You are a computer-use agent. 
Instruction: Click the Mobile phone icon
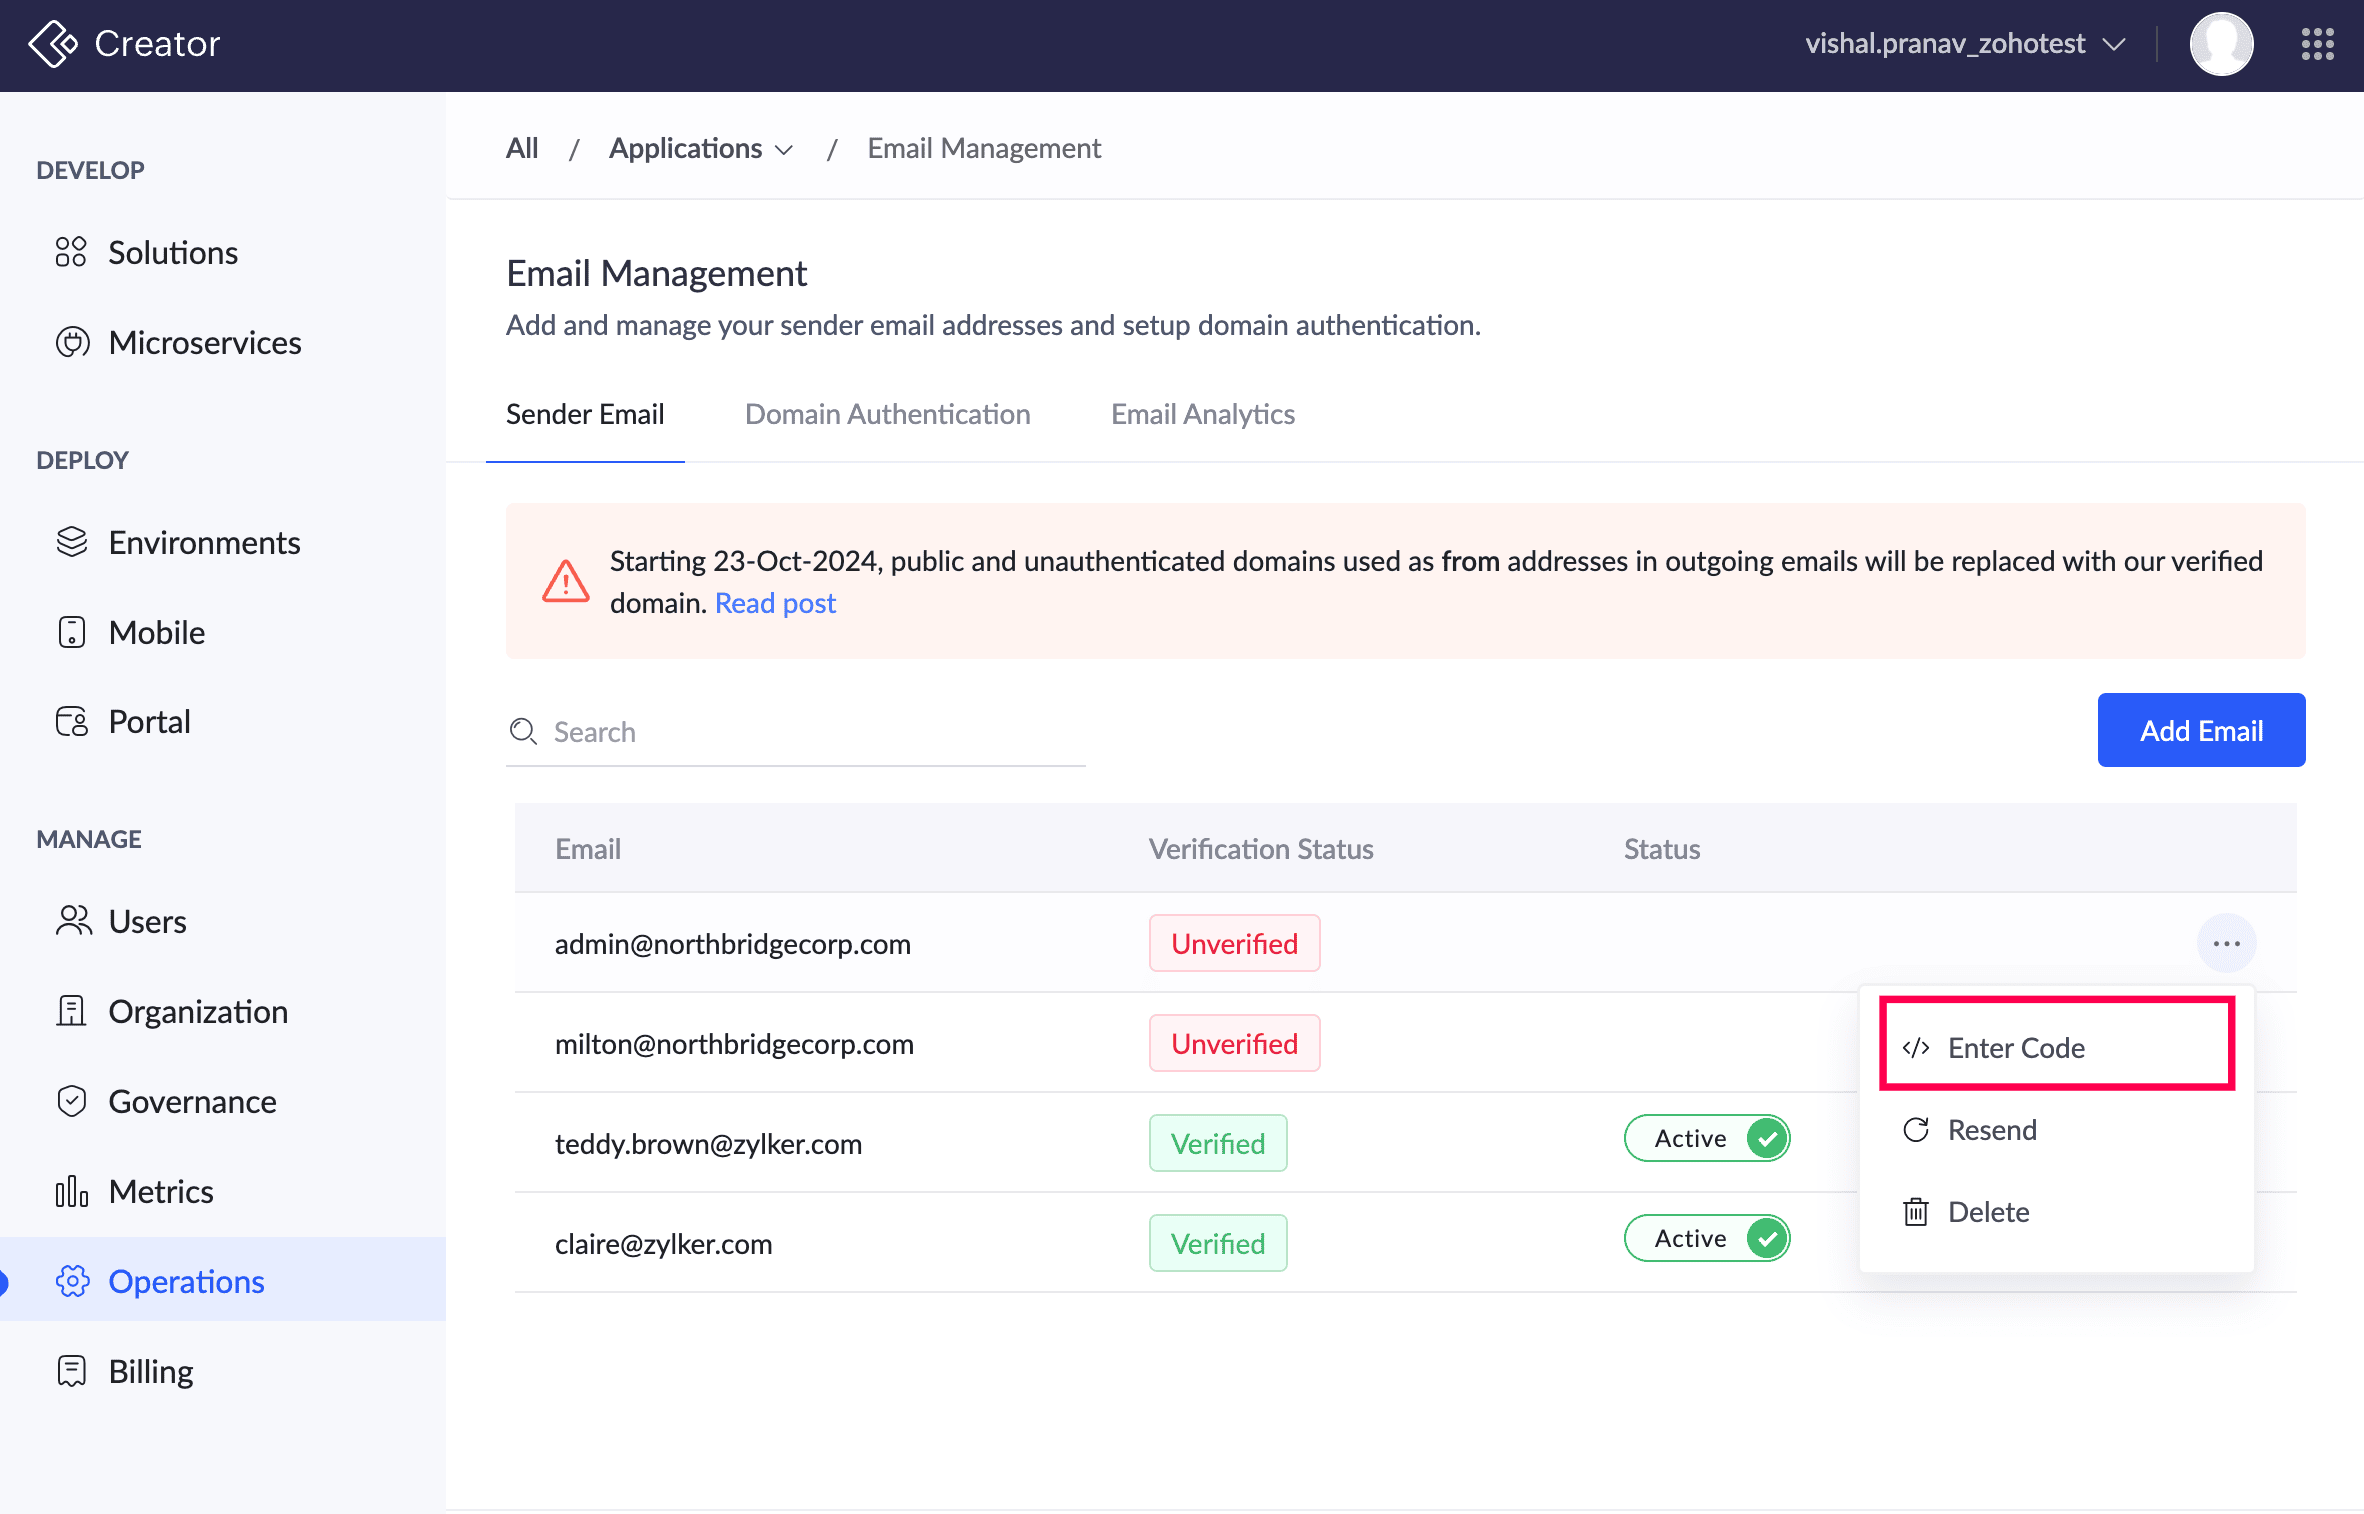pos(72,632)
